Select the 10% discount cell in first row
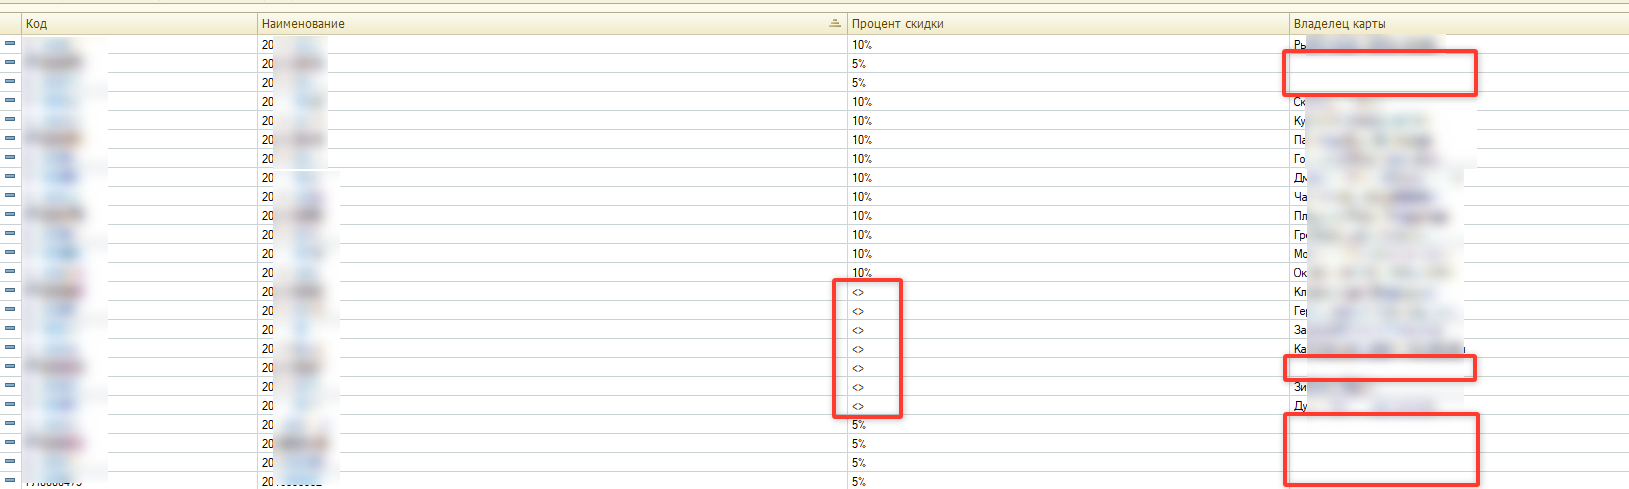Viewport: 1629px width, 489px height. pyautogui.click(x=1069, y=45)
